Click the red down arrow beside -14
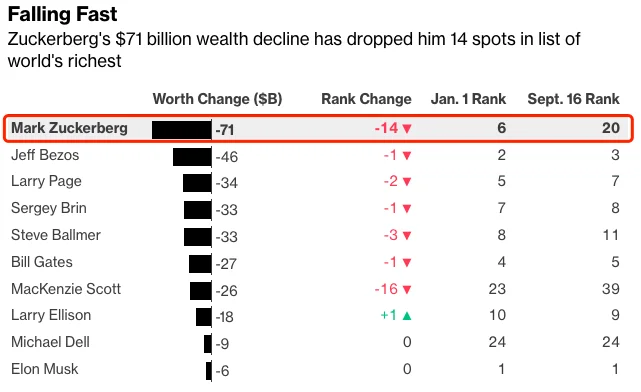This screenshot has width=641, height=392. [407, 129]
